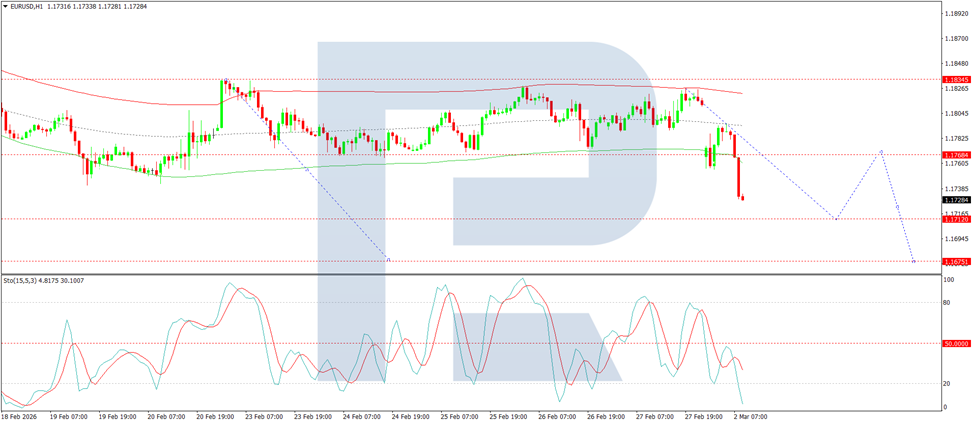Select the 1.18345 red price level label

click(x=954, y=80)
